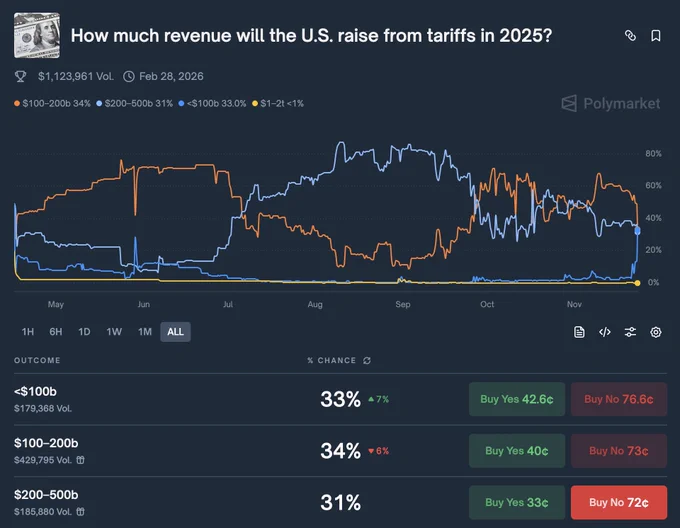Image resolution: width=680 pixels, height=528 pixels.
Task: Switch chart to 1W range
Action: [114, 332]
